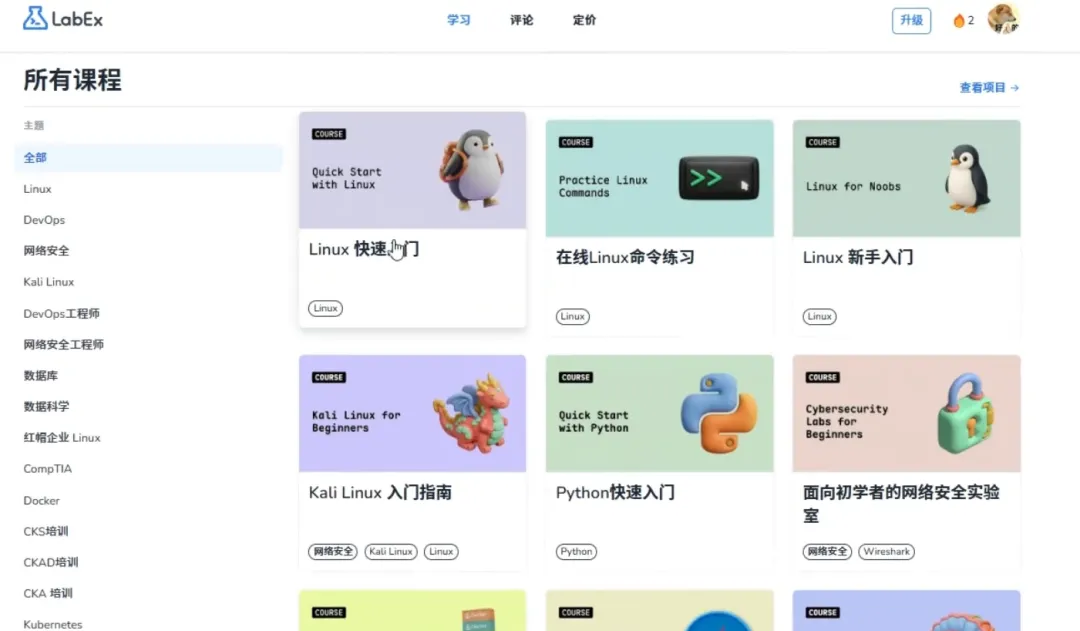Viewport: 1080px width, 631px height.
Task: Click the Python tag under Python快速入门
Action: click(576, 551)
